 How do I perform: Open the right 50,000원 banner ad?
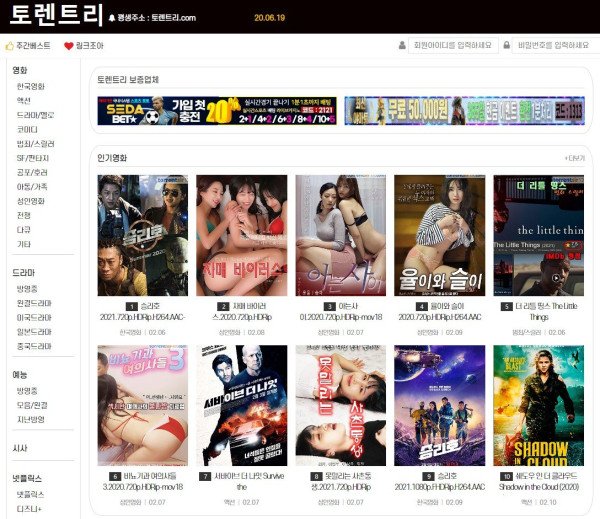(463, 110)
